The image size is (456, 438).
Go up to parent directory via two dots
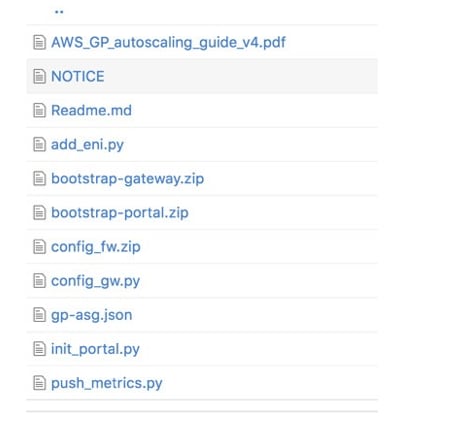point(59,12)
